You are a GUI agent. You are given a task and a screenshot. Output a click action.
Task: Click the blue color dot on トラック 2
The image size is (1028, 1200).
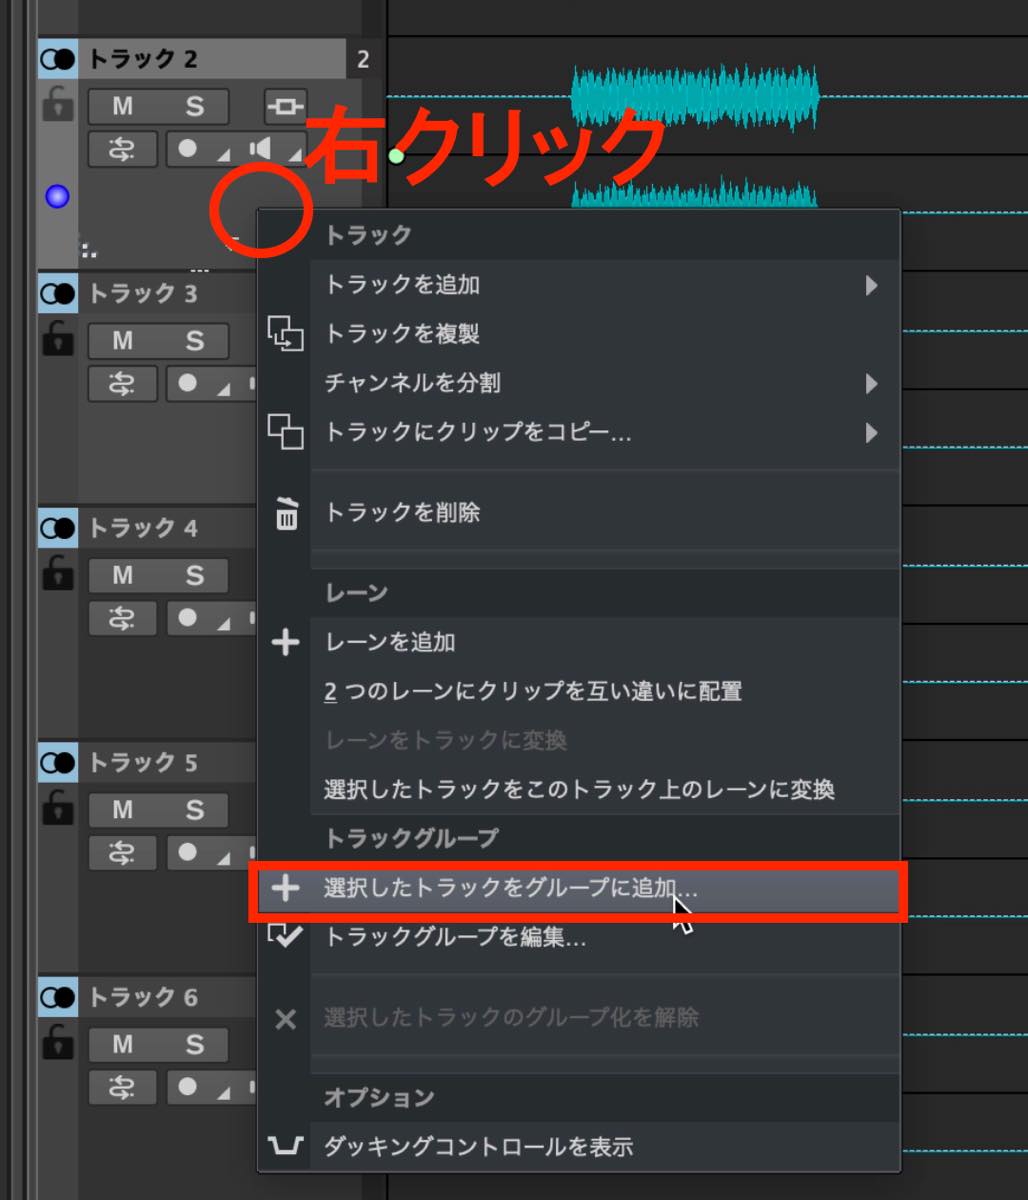57,197
